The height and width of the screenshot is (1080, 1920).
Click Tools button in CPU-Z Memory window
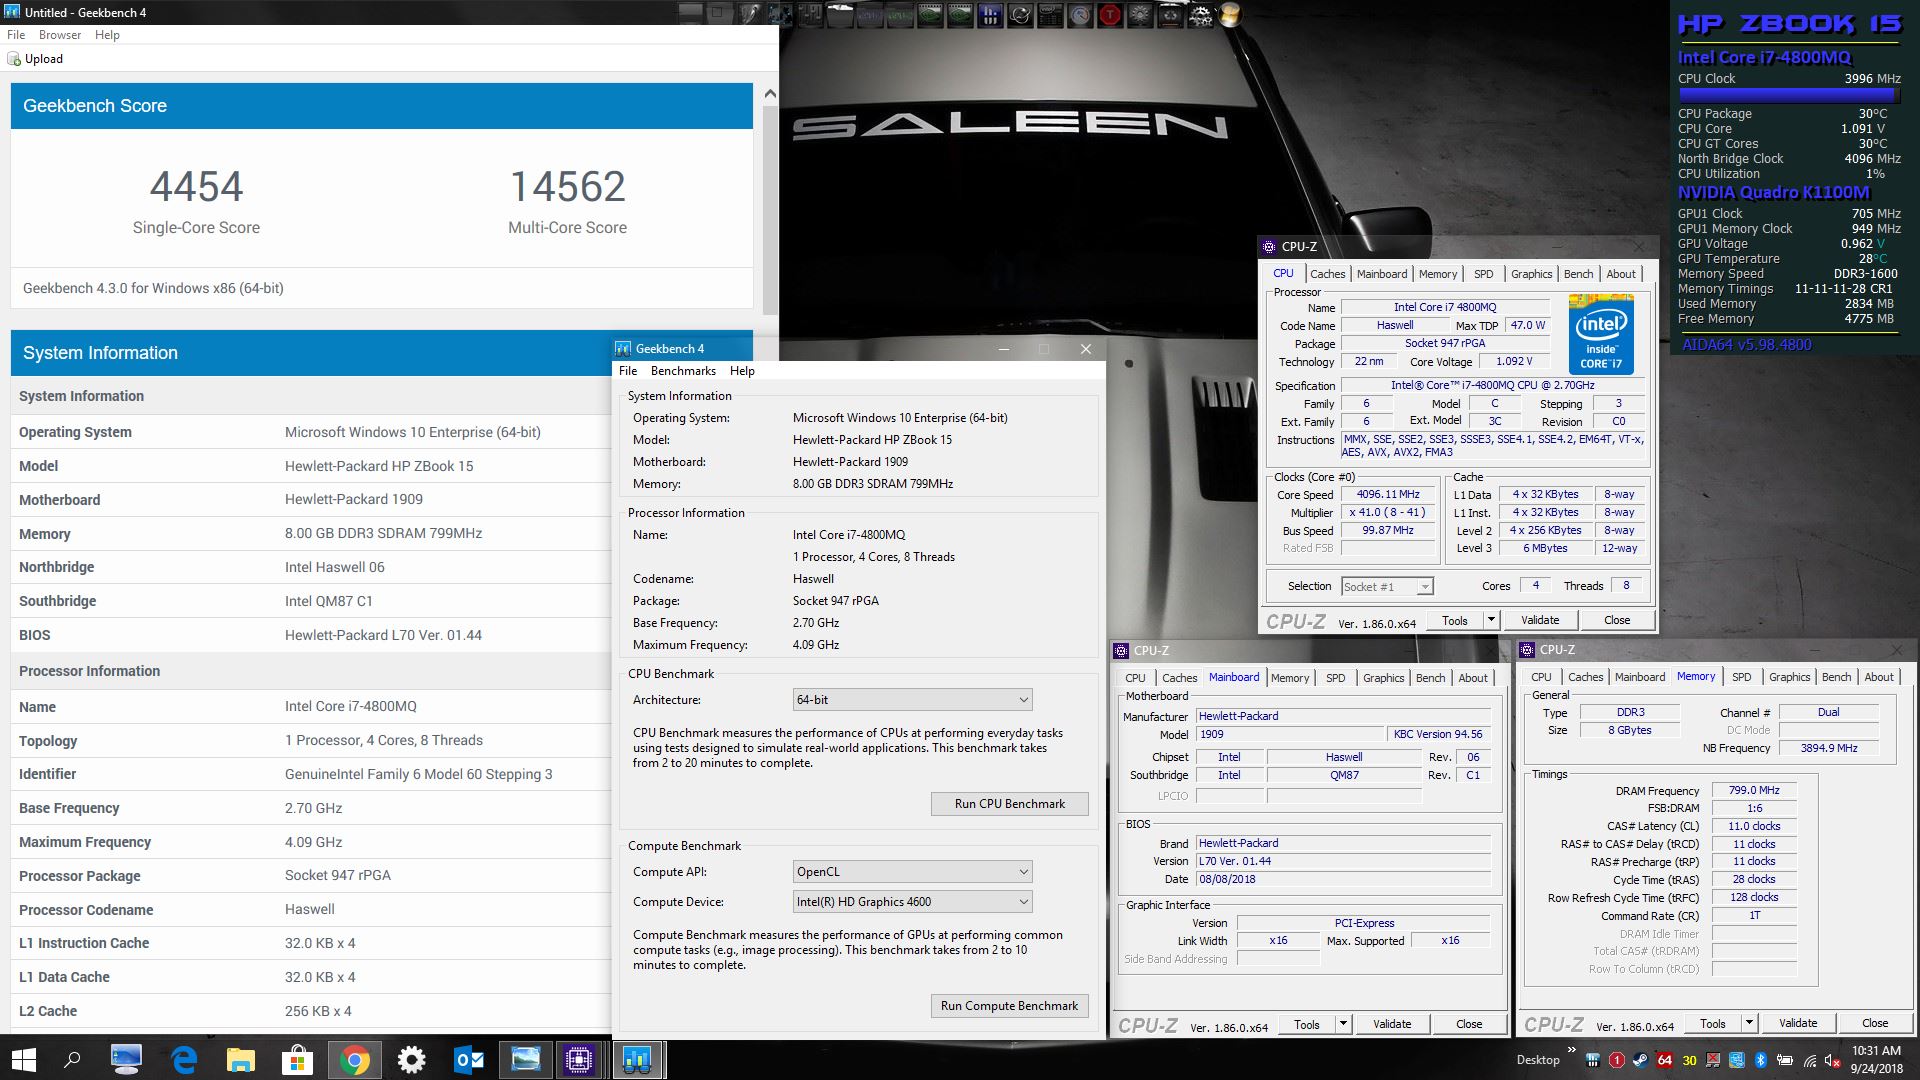pyautogui.click(x=1713, y=1023)
